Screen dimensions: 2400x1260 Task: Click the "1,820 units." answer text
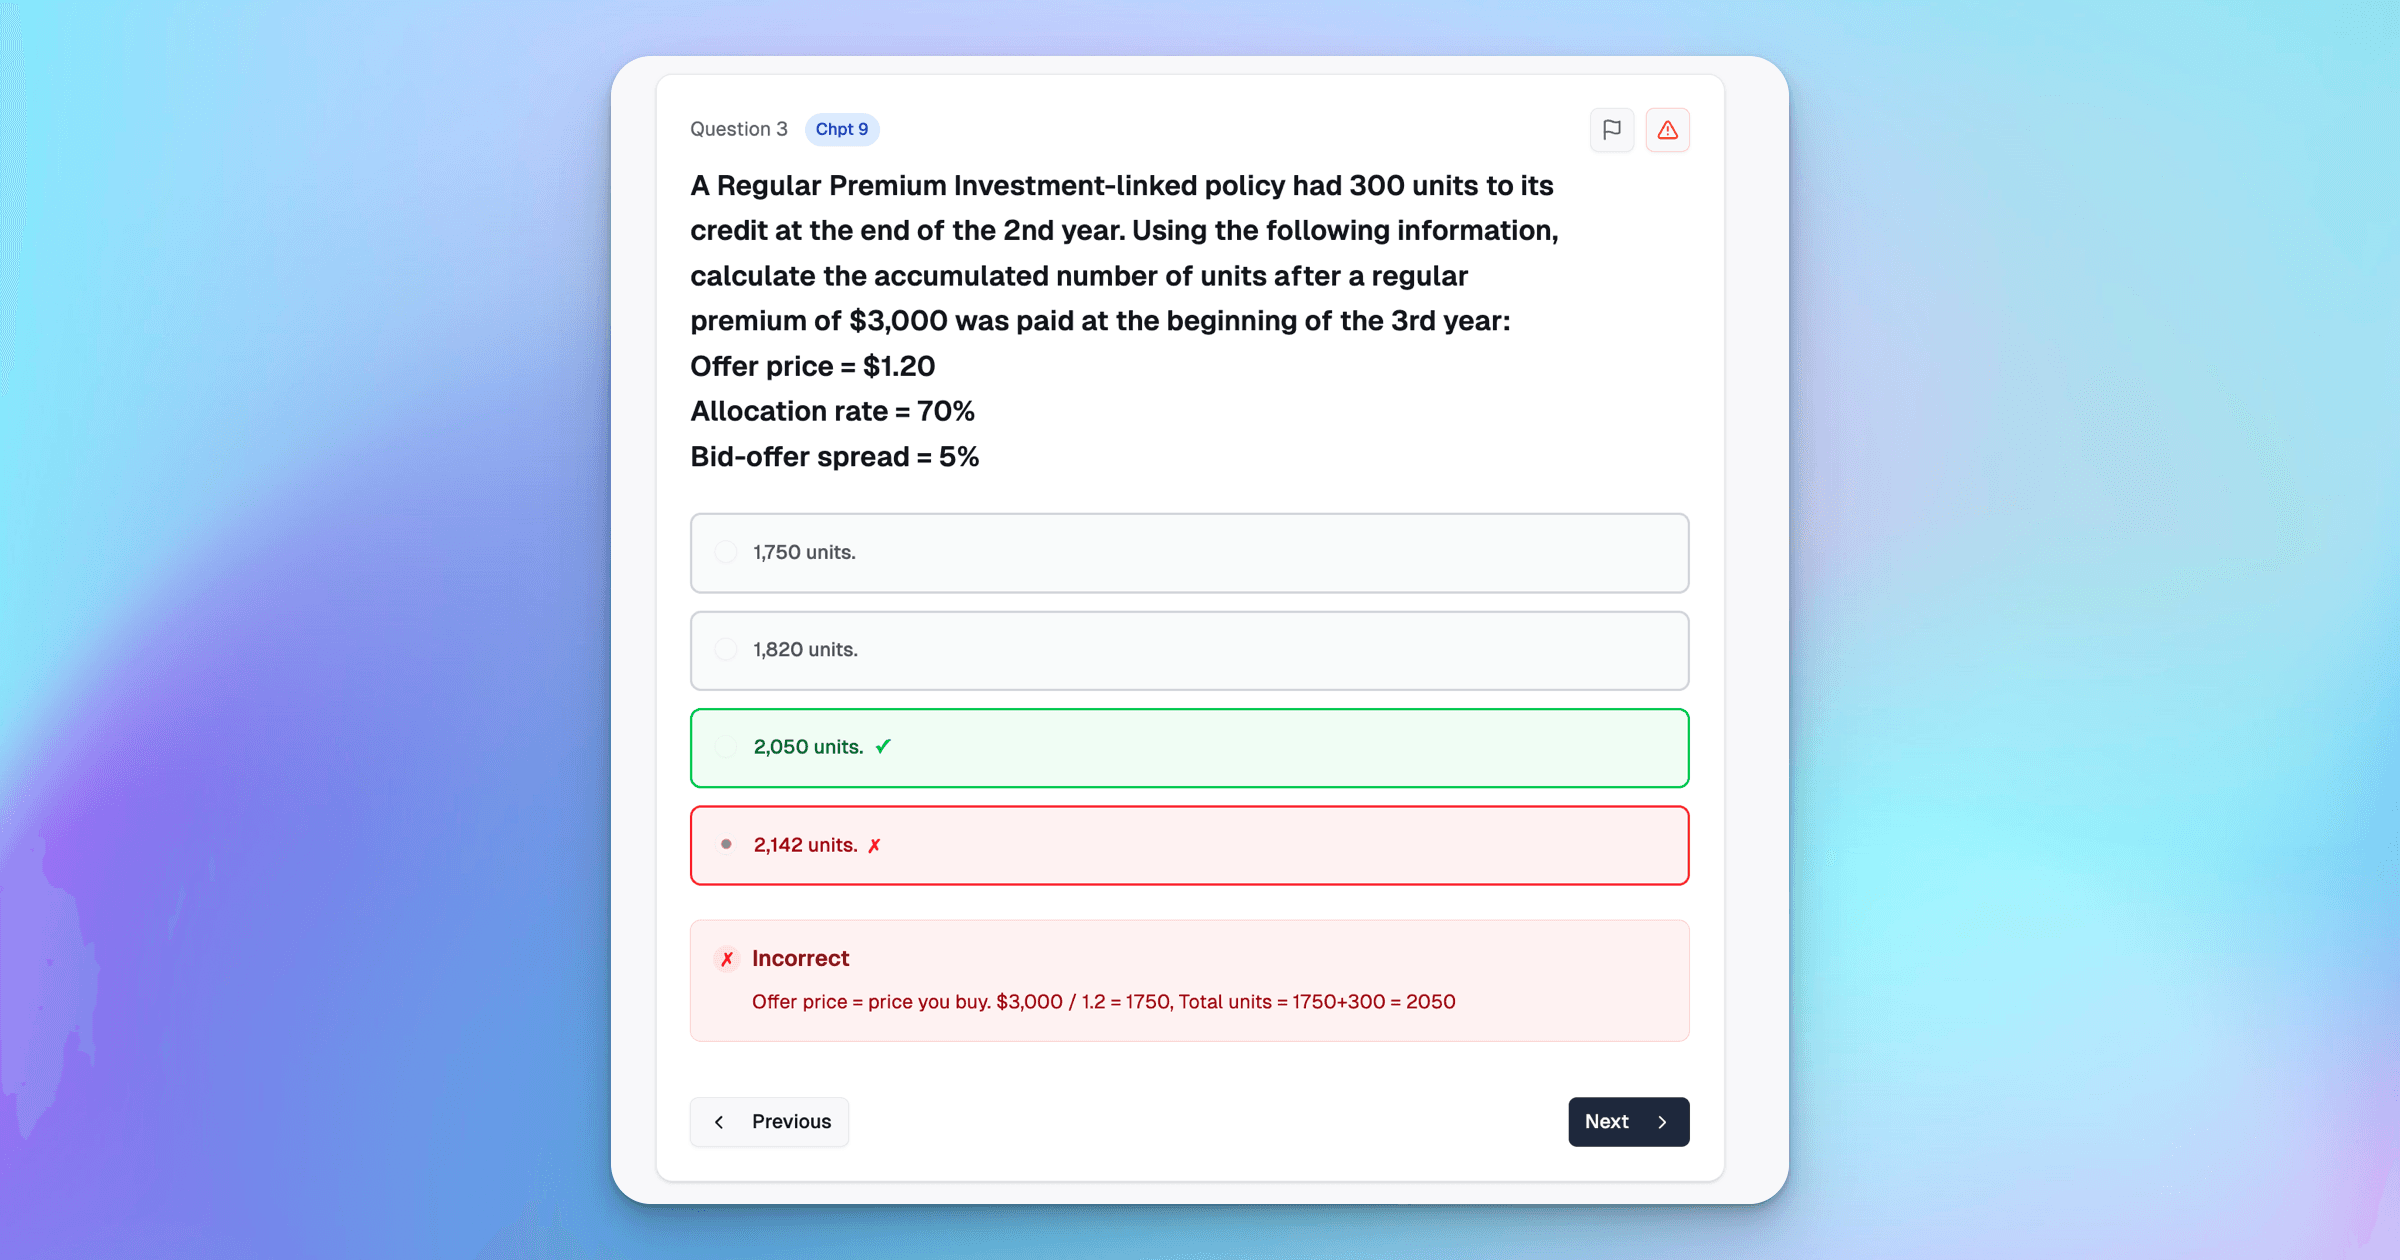click(x=805, y=650)
